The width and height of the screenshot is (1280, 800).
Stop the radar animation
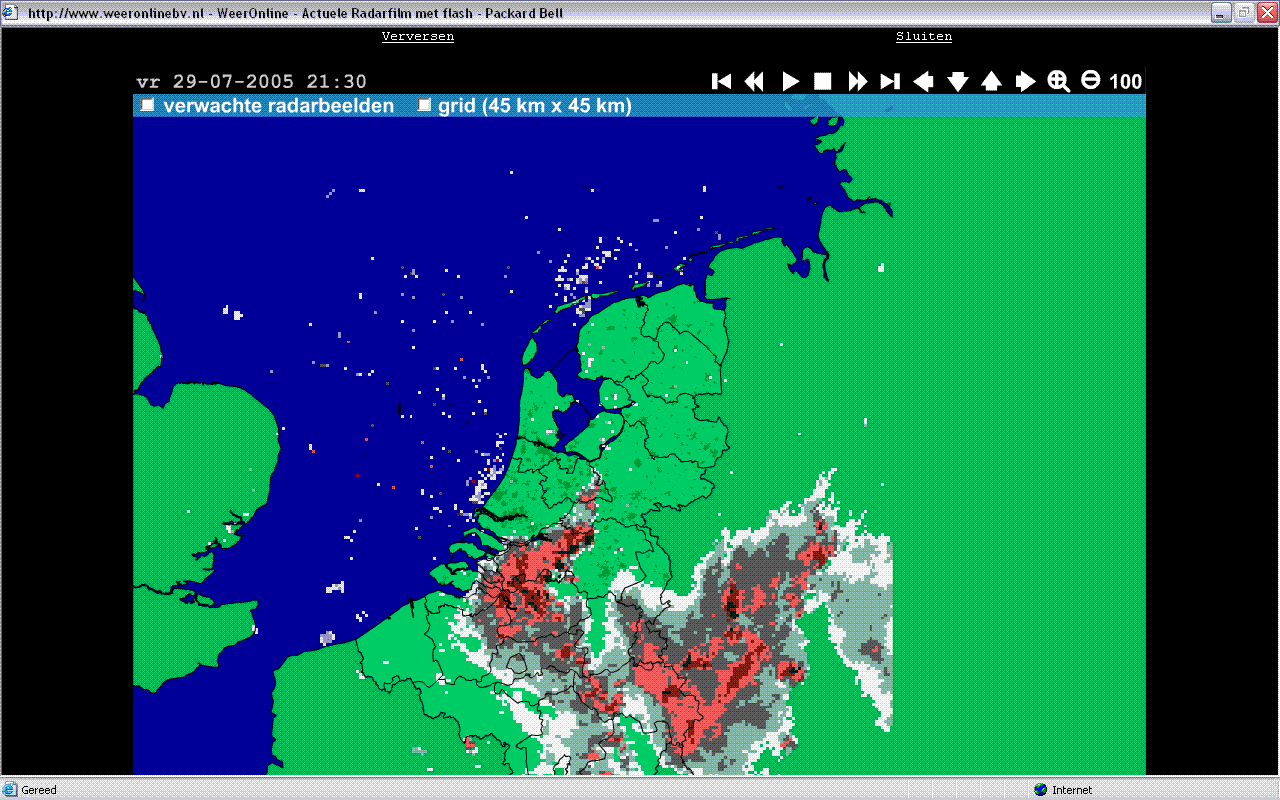click(x=823, y=82)
